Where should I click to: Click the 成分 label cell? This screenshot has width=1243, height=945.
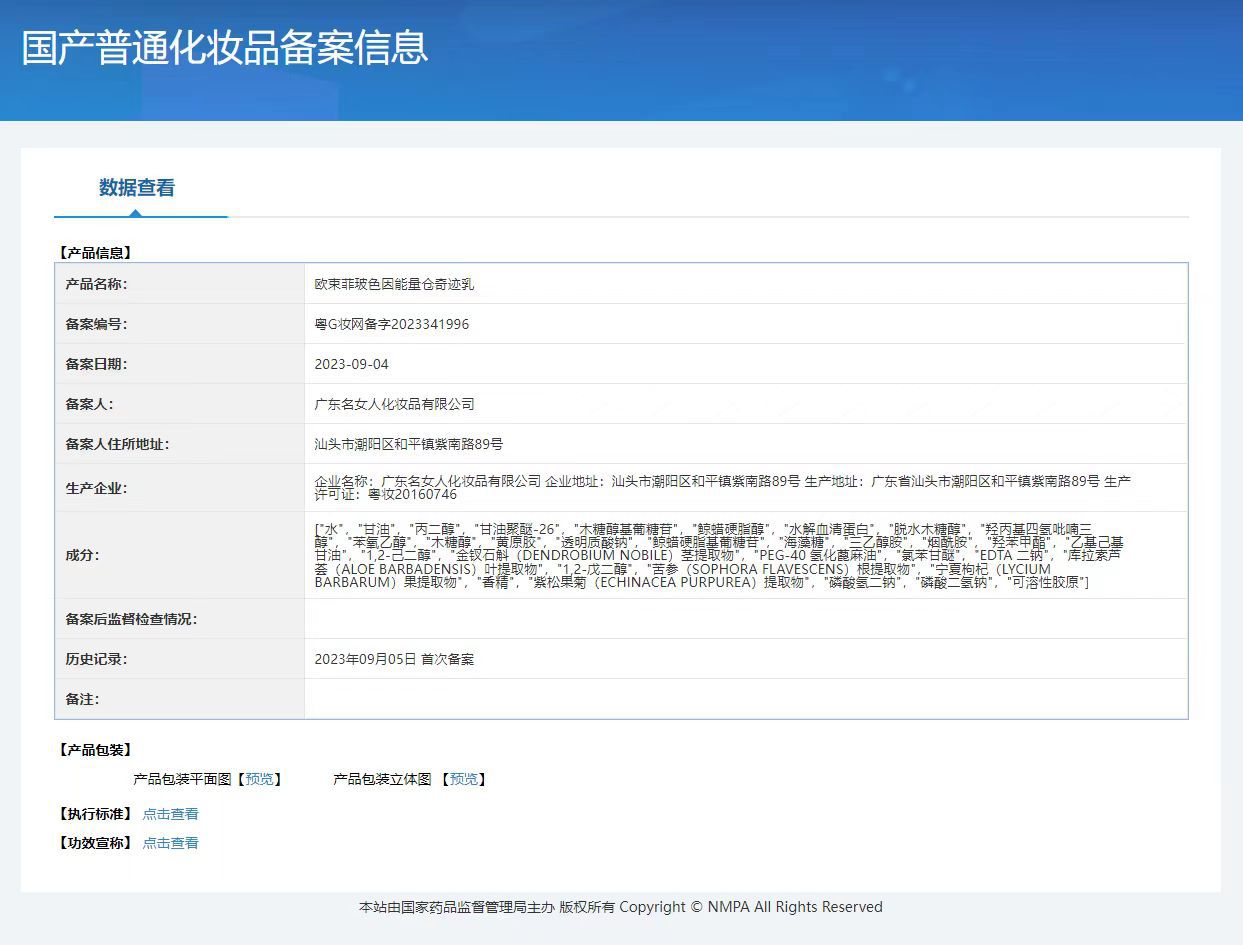180,555
